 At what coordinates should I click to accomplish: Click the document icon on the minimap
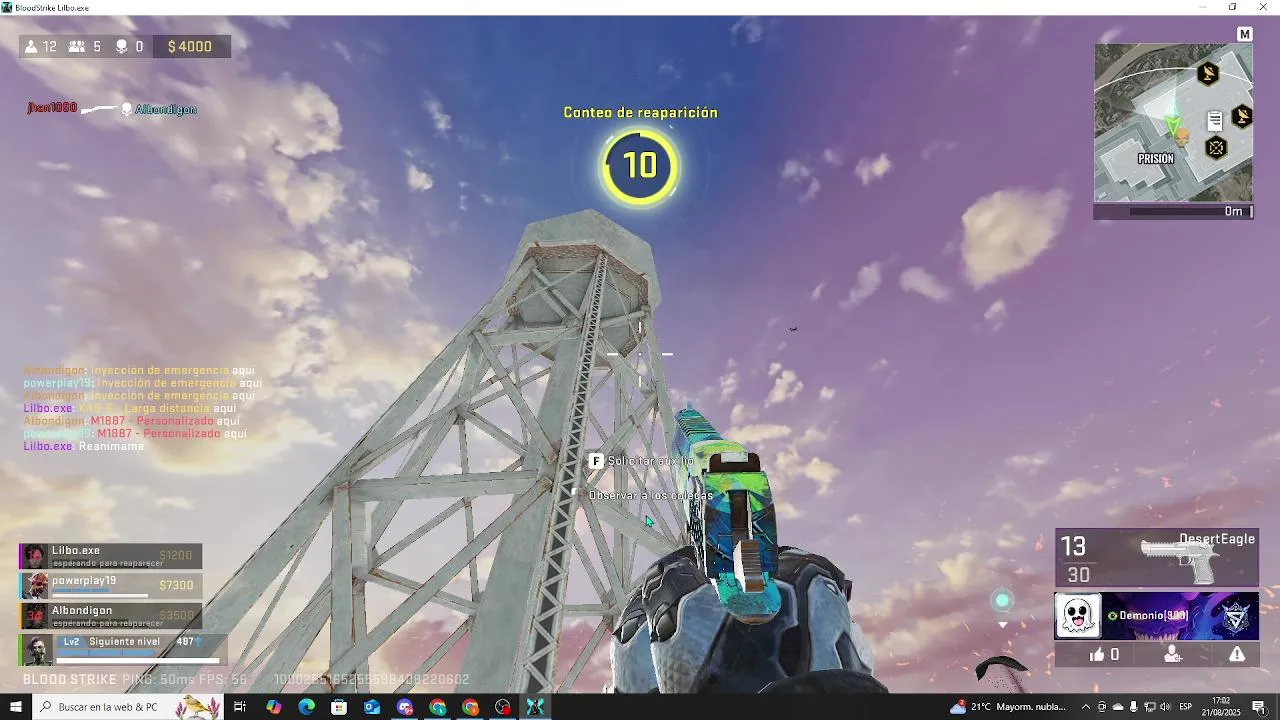click(1215, 121)
